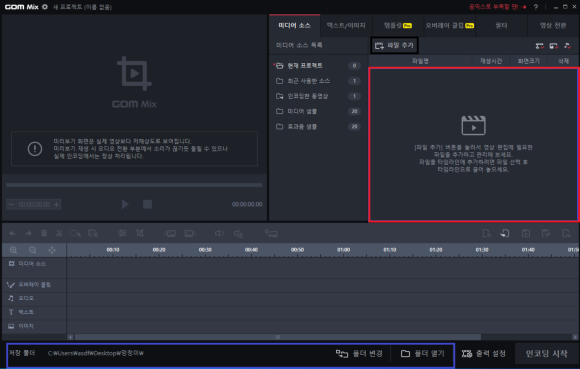580x369 pixels.
Task: Redo the last timeline action
Action: point(28,233)
